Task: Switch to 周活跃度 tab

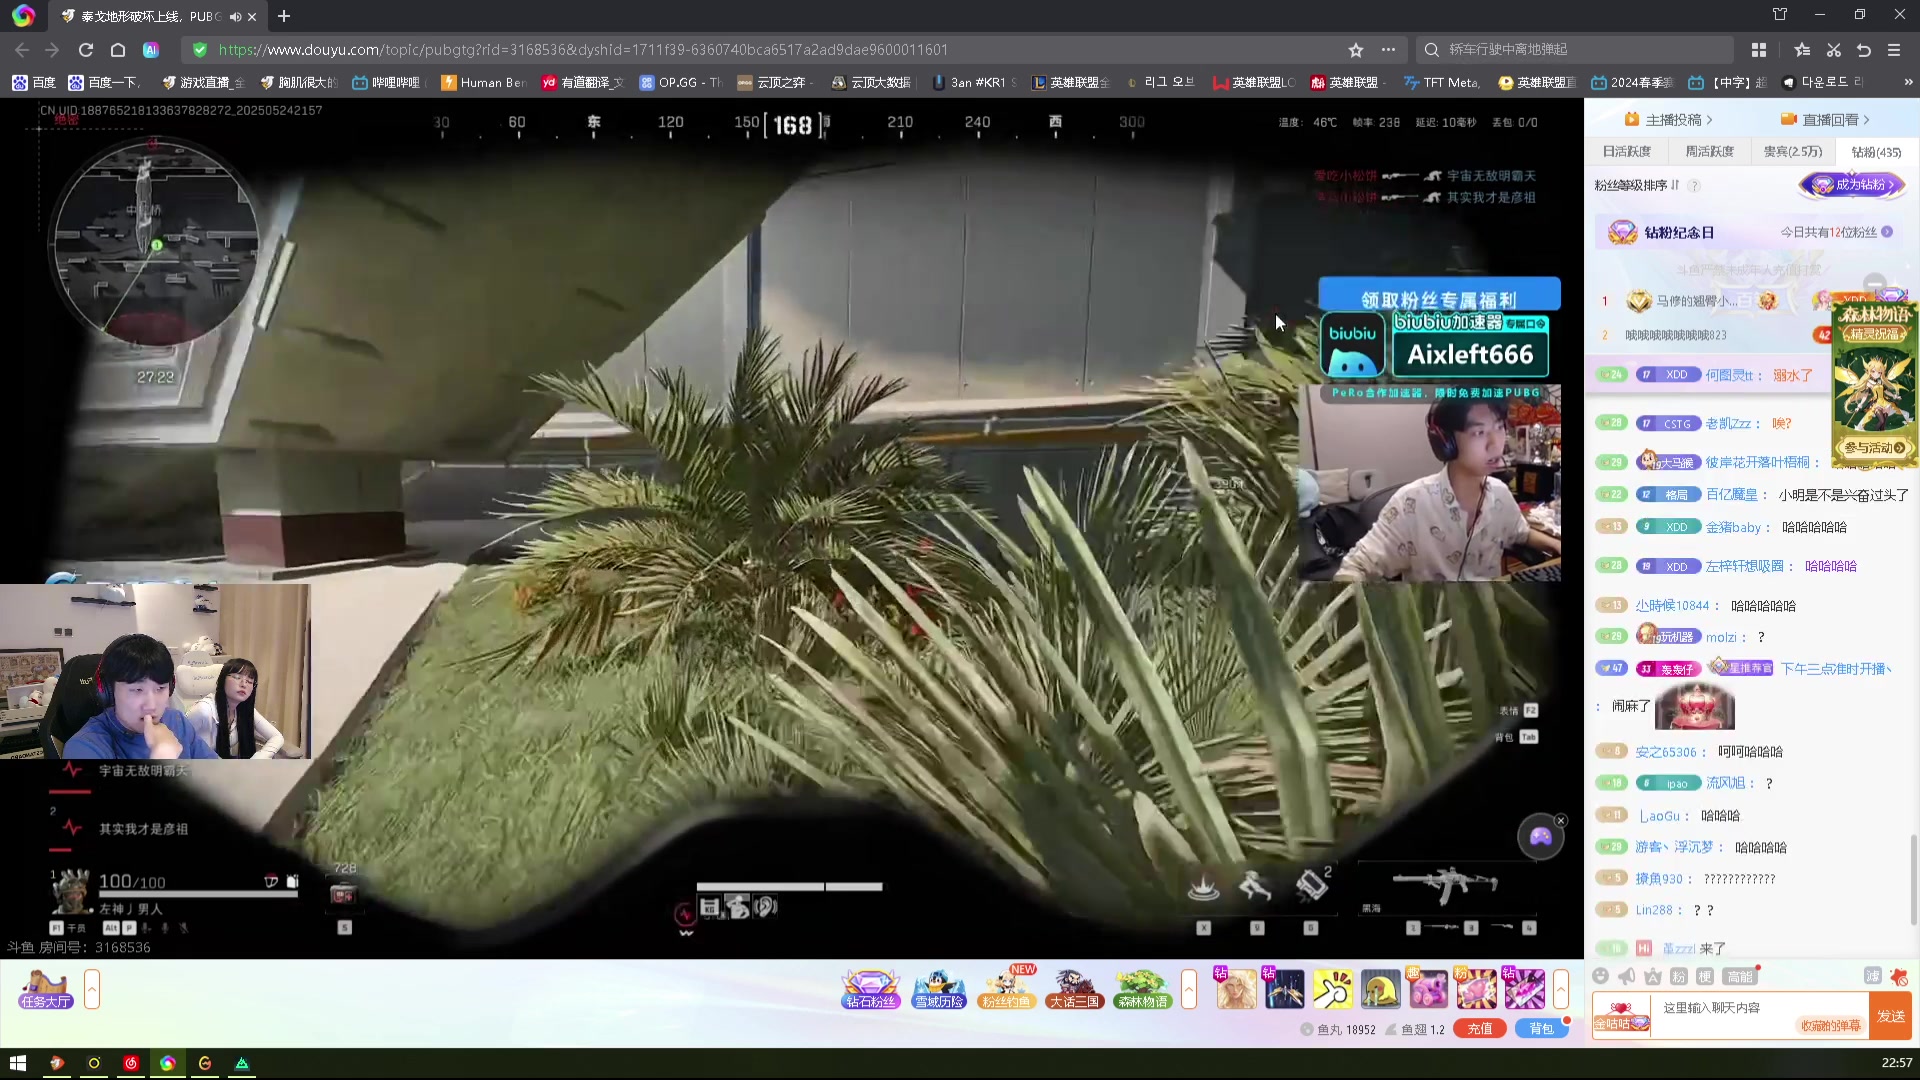Action: (1710, 152)
